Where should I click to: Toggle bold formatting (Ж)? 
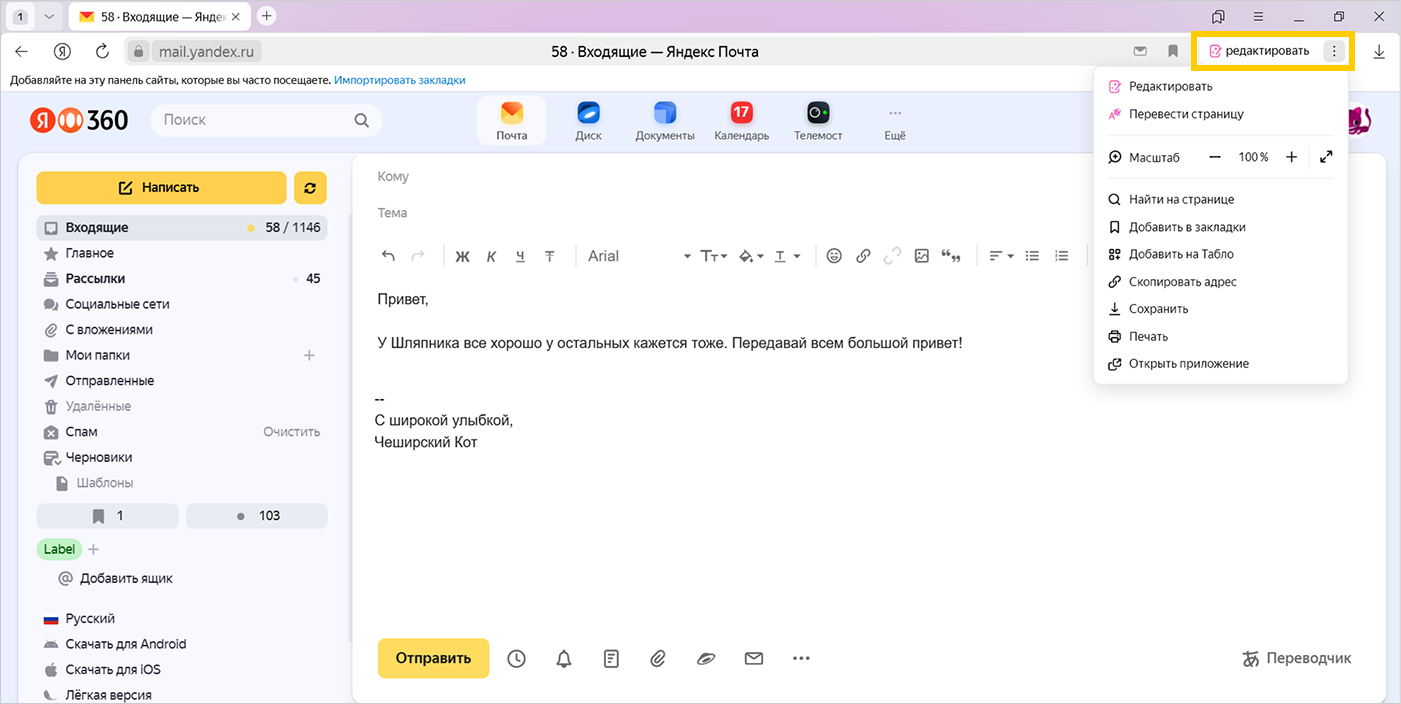coord(462,257)
